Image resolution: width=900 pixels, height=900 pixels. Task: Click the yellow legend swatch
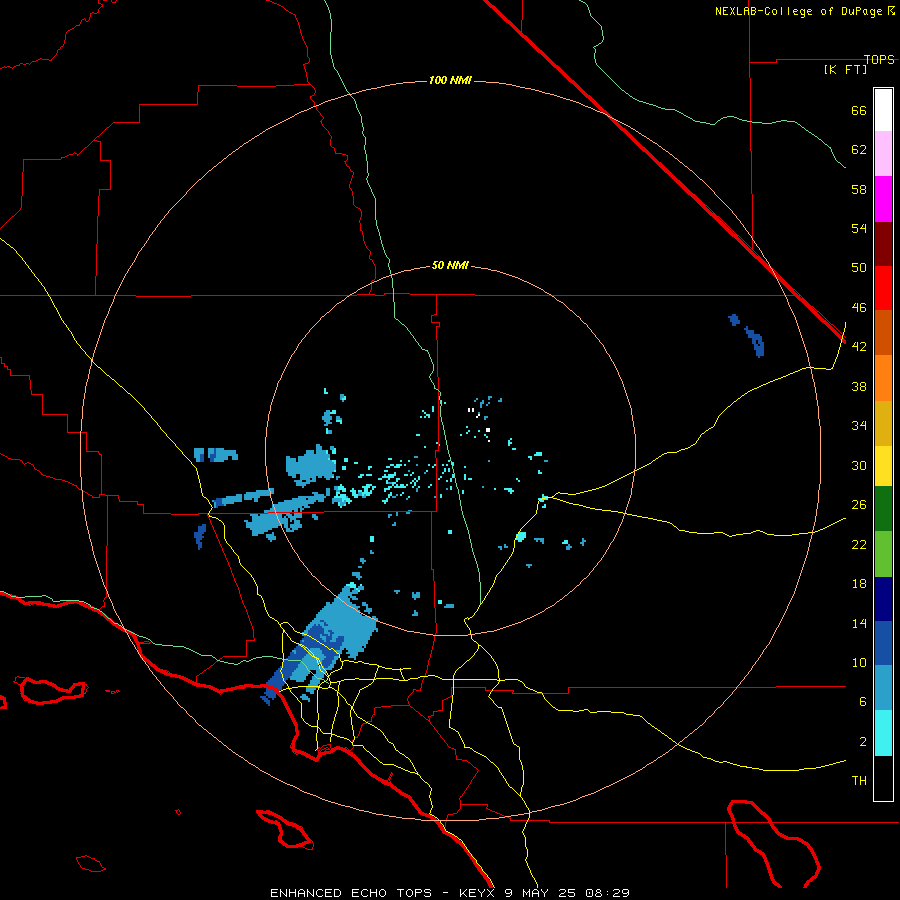(883, 466)
